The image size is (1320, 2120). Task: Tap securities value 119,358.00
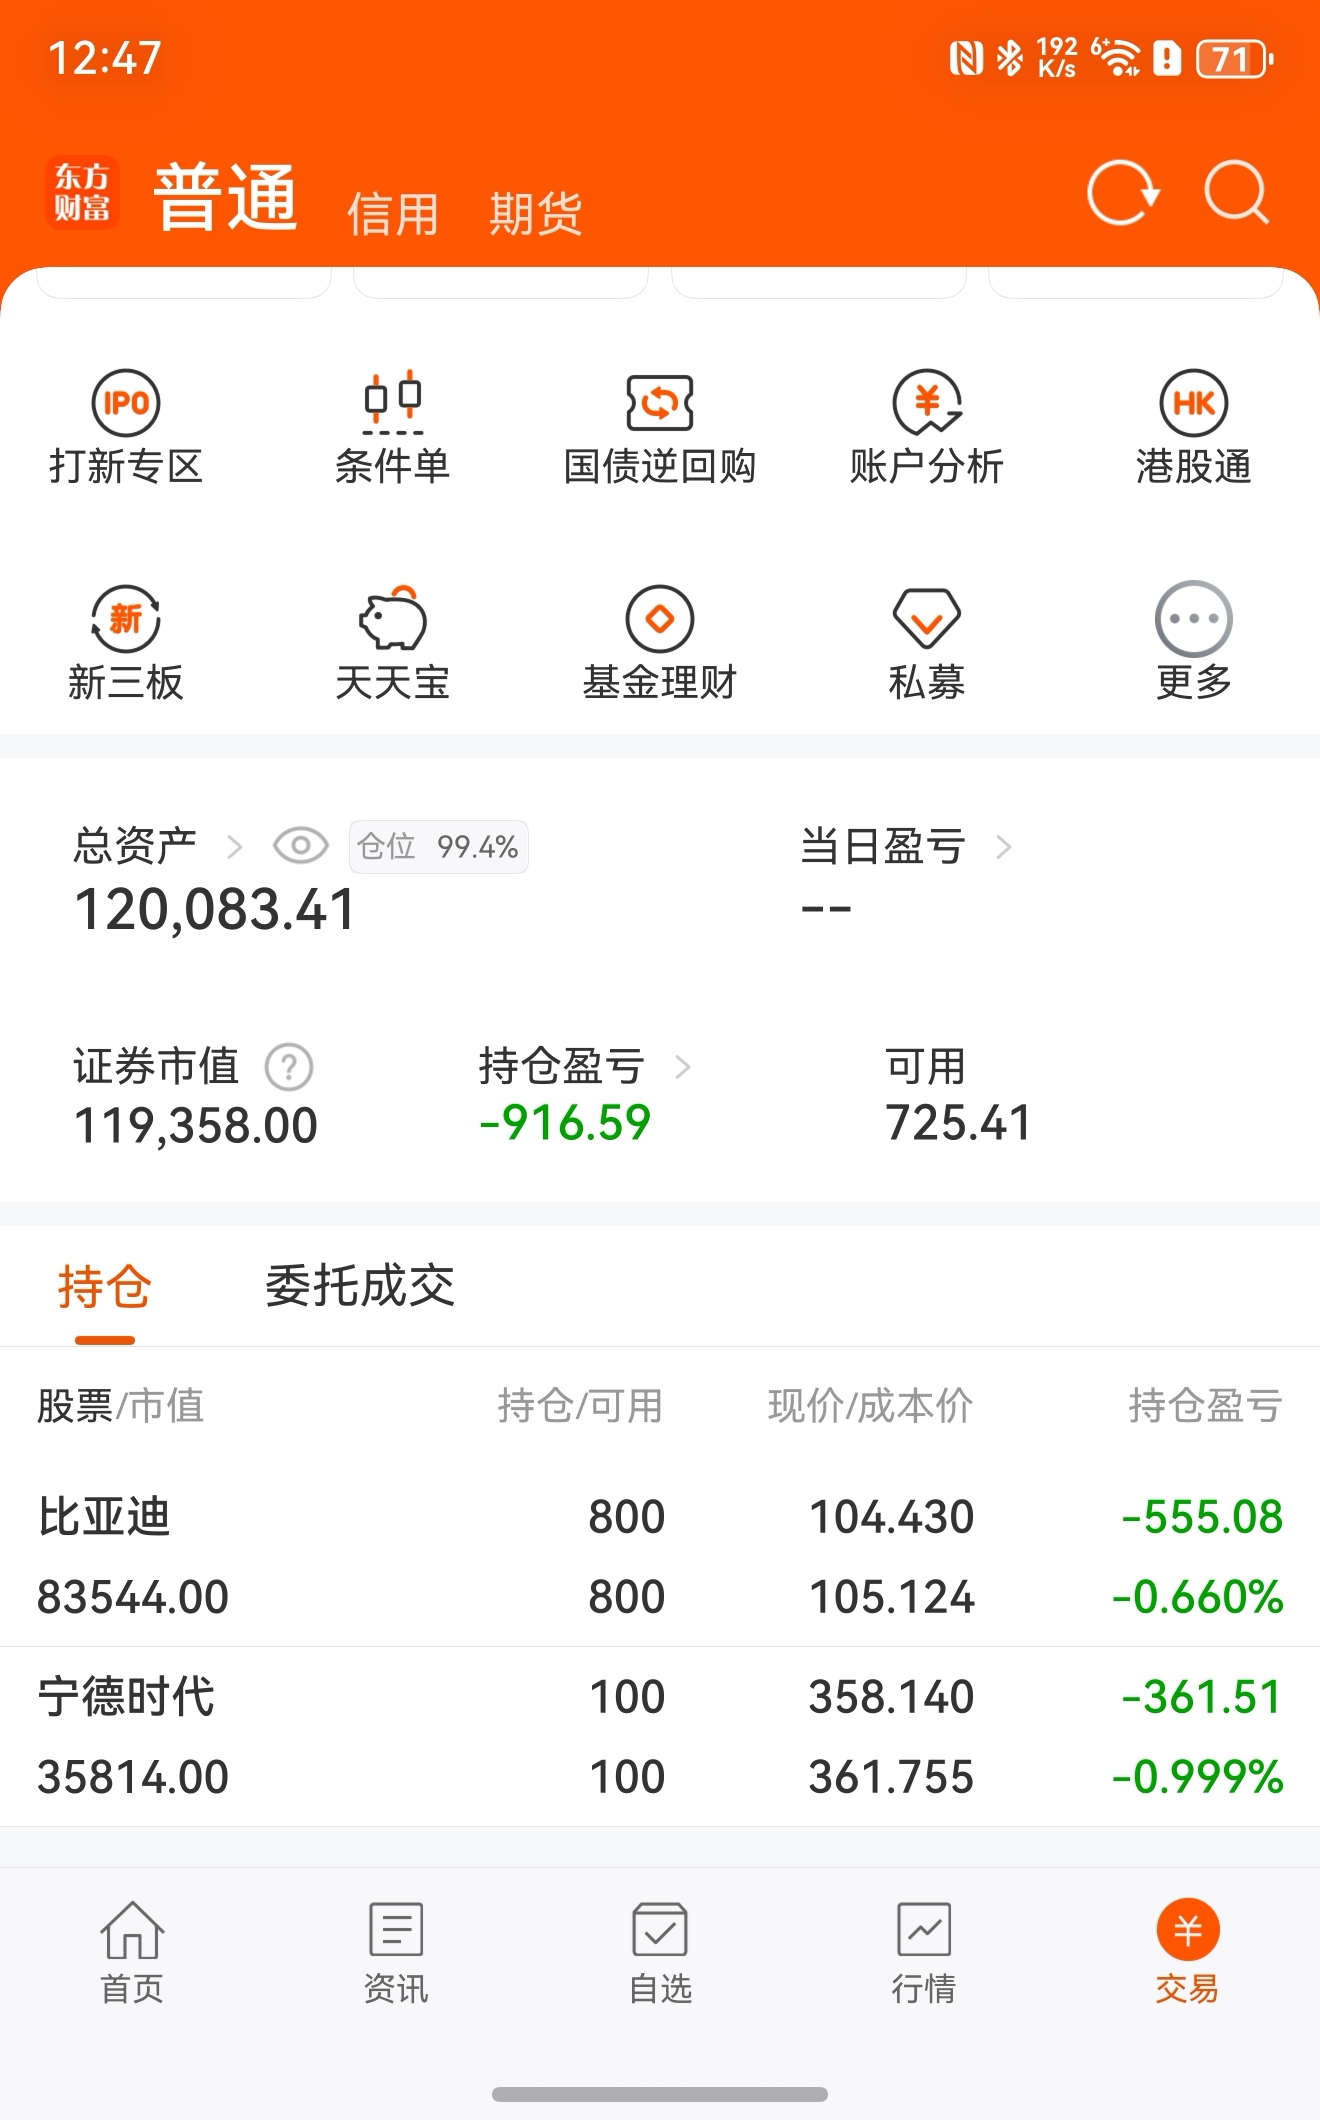click(x=196, y=1126)
